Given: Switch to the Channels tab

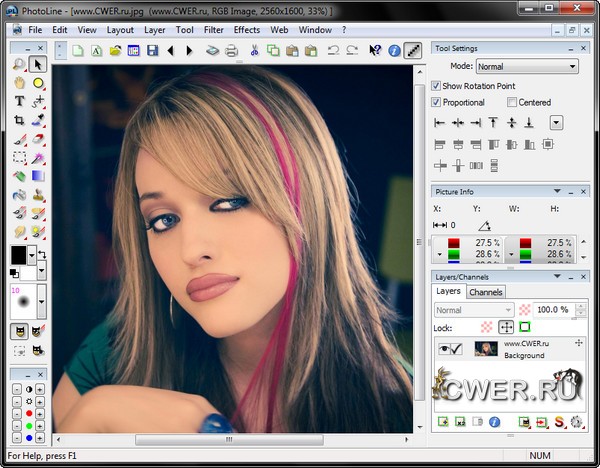Looking at the screenshot, I should point(486,292).
